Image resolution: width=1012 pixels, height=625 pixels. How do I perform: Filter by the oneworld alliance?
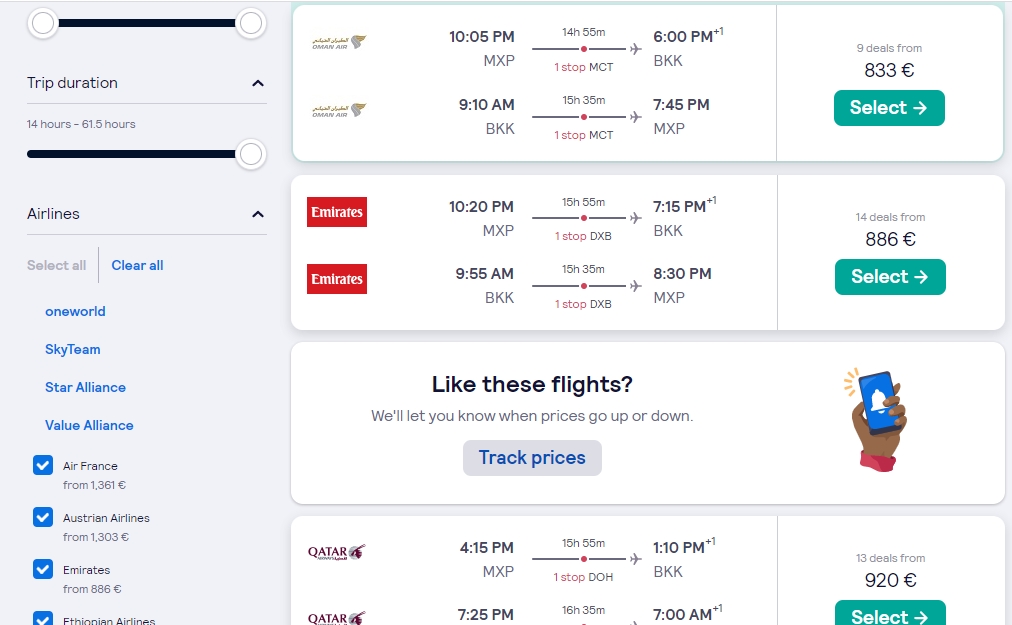[x=75, y=311]
